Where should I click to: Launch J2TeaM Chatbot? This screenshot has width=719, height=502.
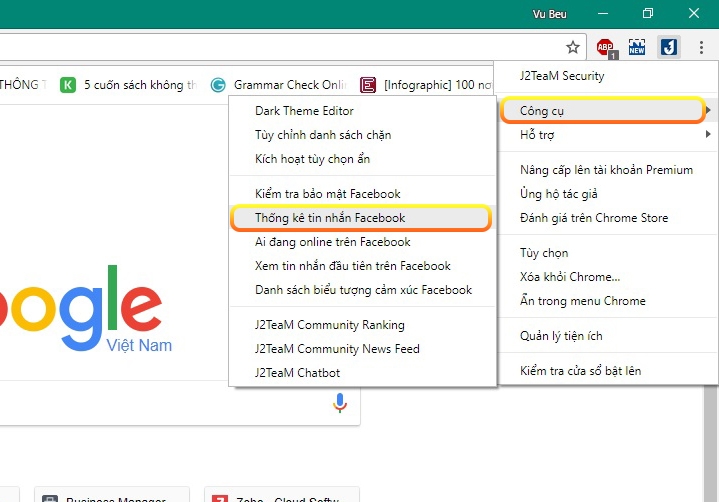click(297, 373)
